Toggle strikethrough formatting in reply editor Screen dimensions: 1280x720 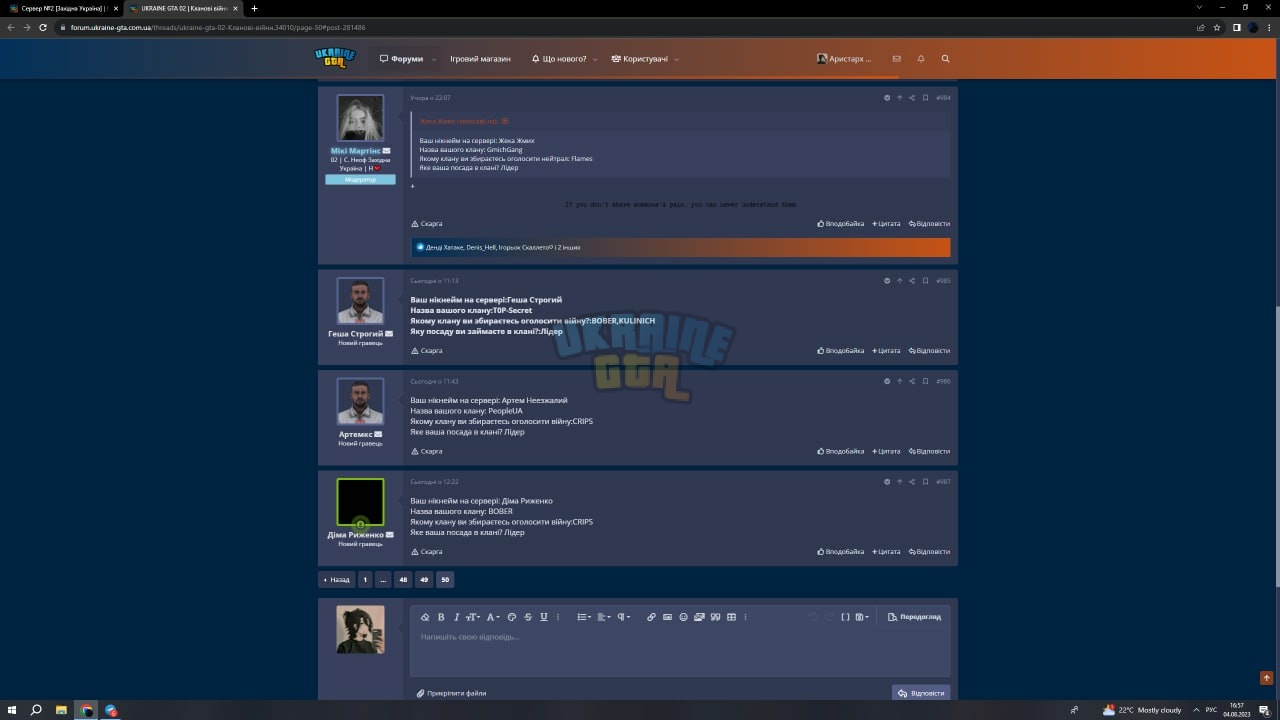tap(528, 617)
